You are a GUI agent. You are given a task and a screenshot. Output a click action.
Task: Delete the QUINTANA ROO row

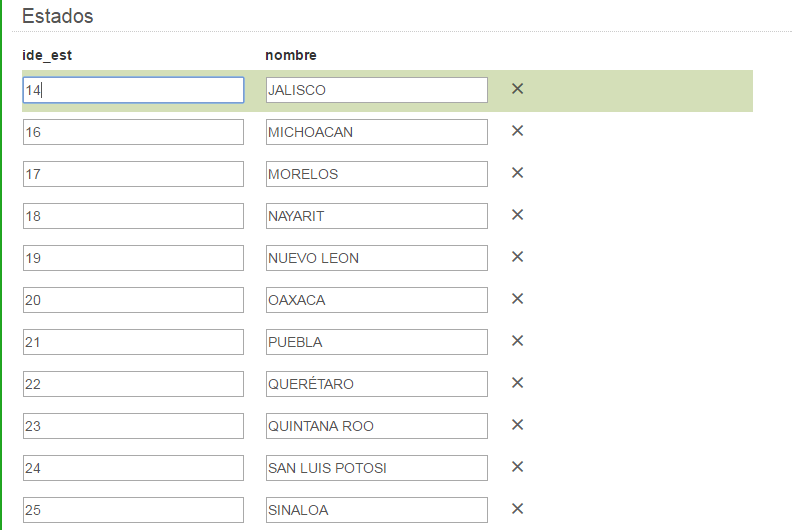[x=518, y=425]
